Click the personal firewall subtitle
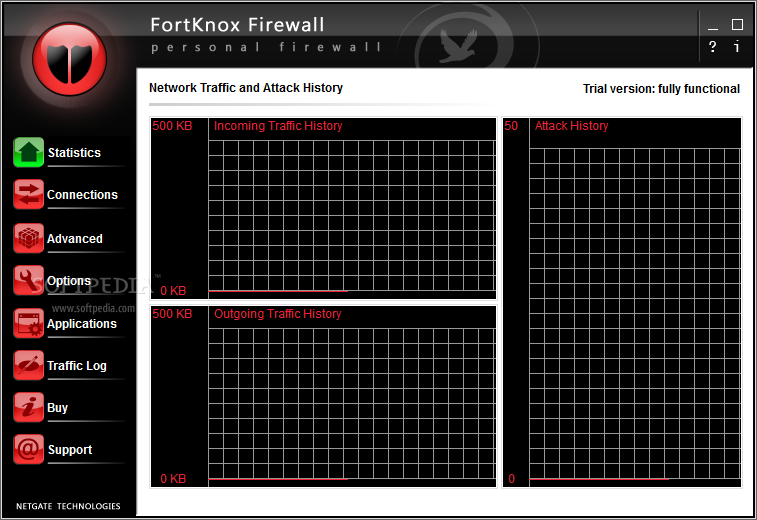Viewport: 757px width, 520px height. pyautogui.click(x=266, y=47)
